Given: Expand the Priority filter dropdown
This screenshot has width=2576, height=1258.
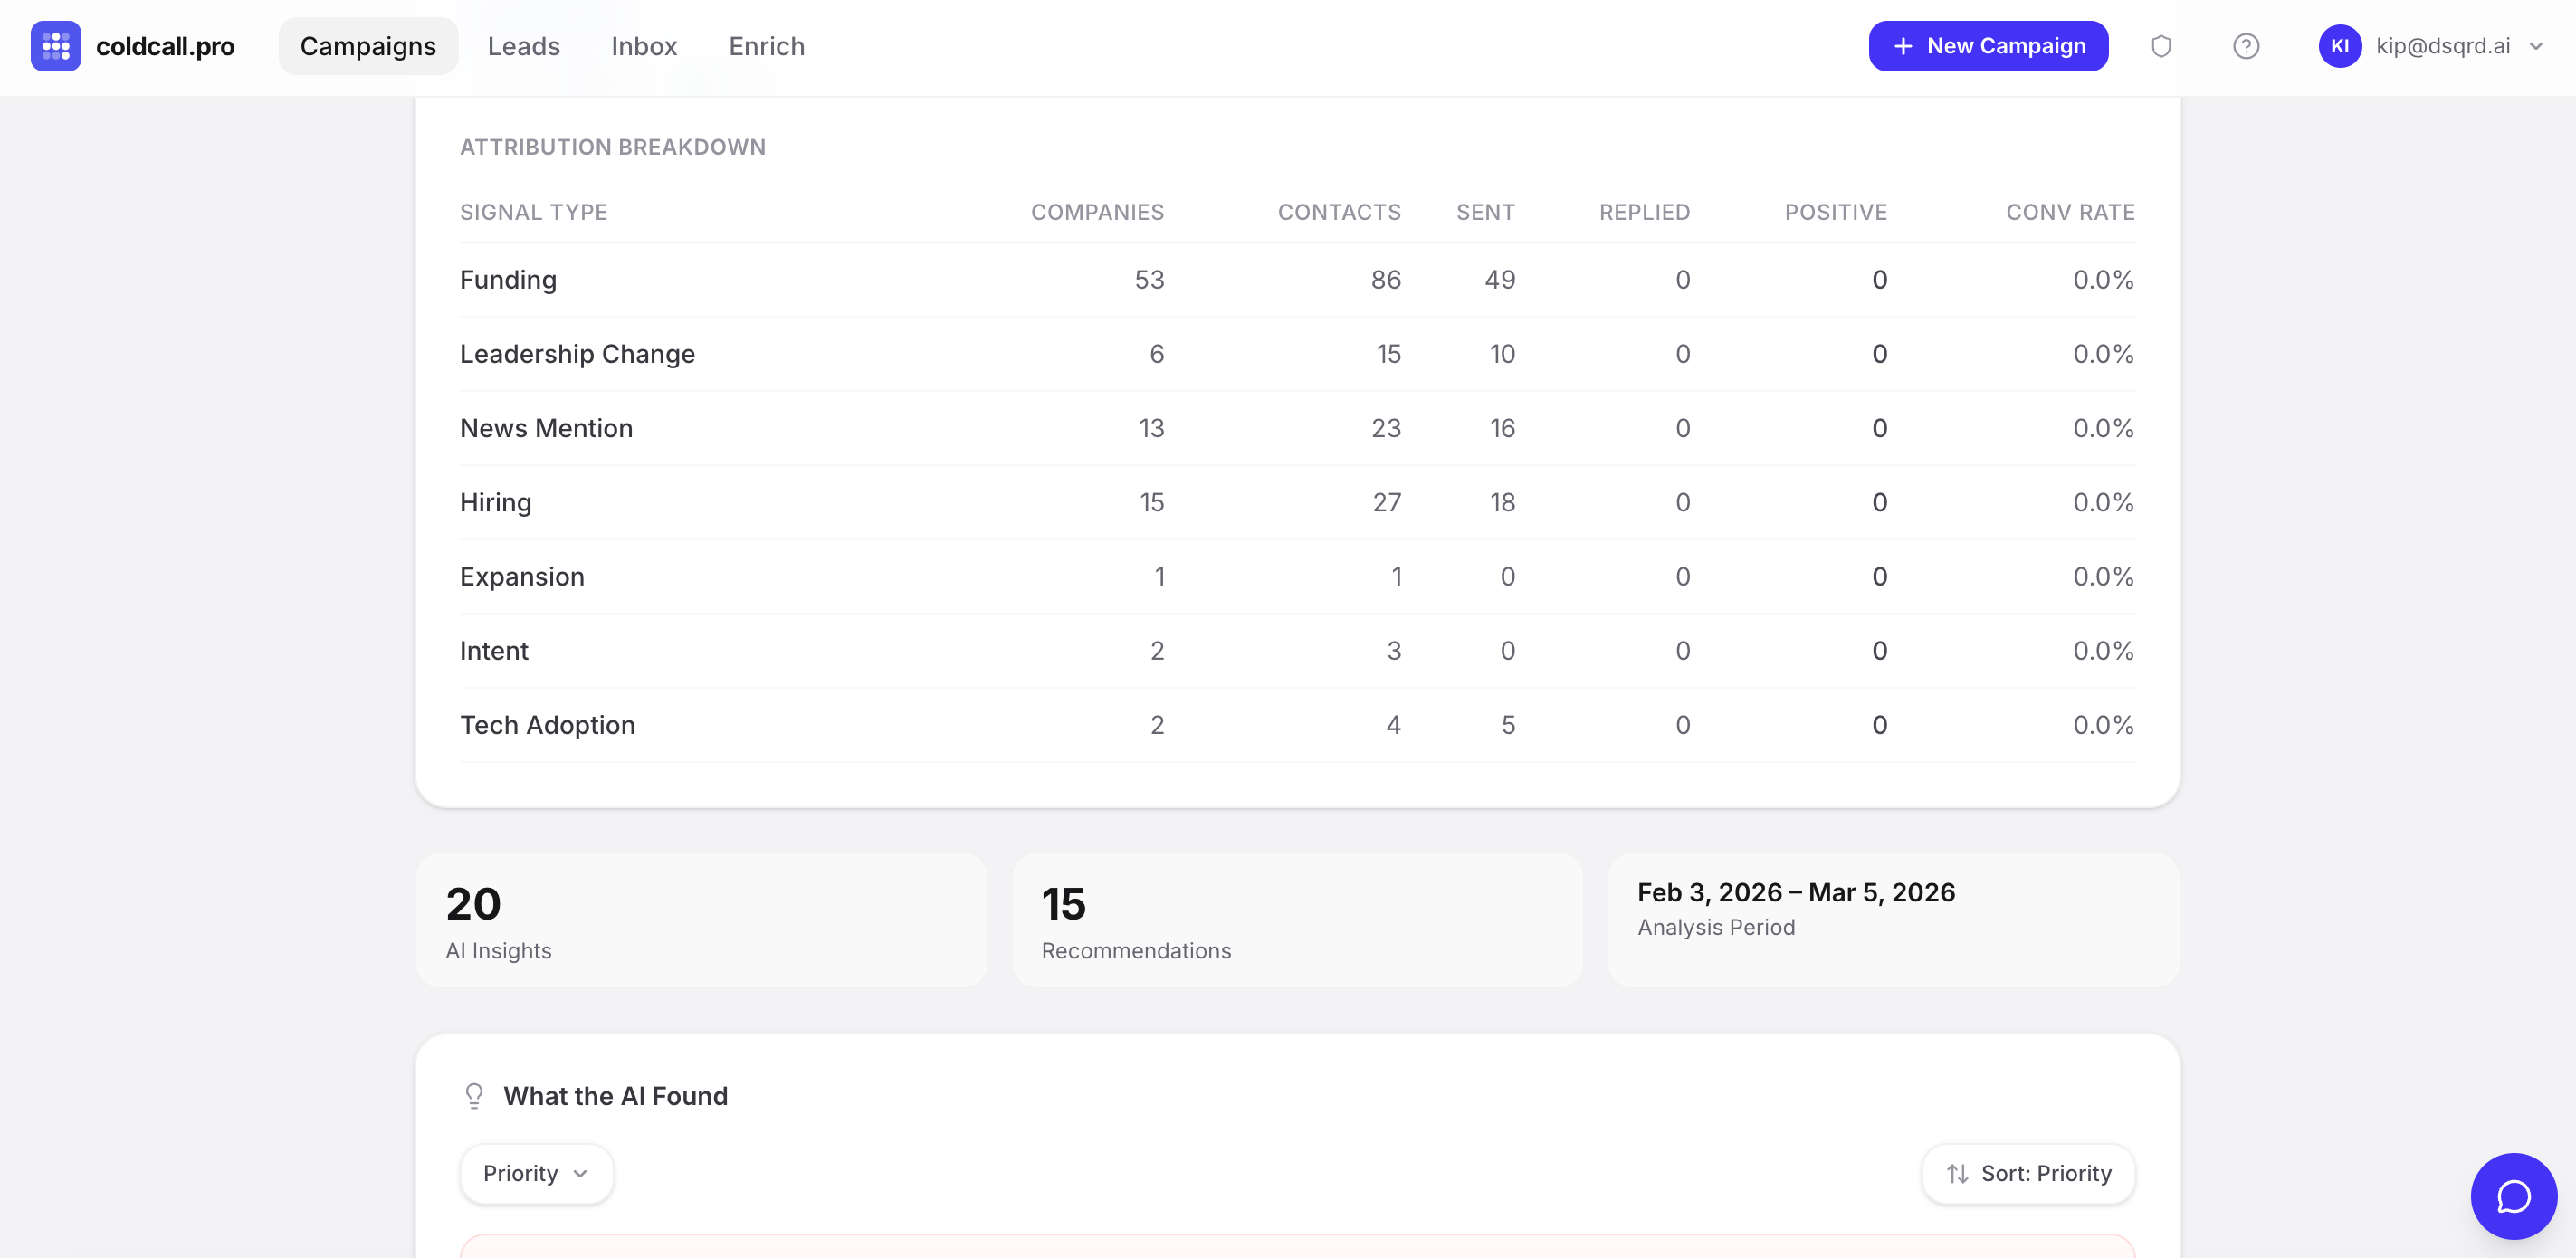Looking at the screenshot, I should 536,1173.
